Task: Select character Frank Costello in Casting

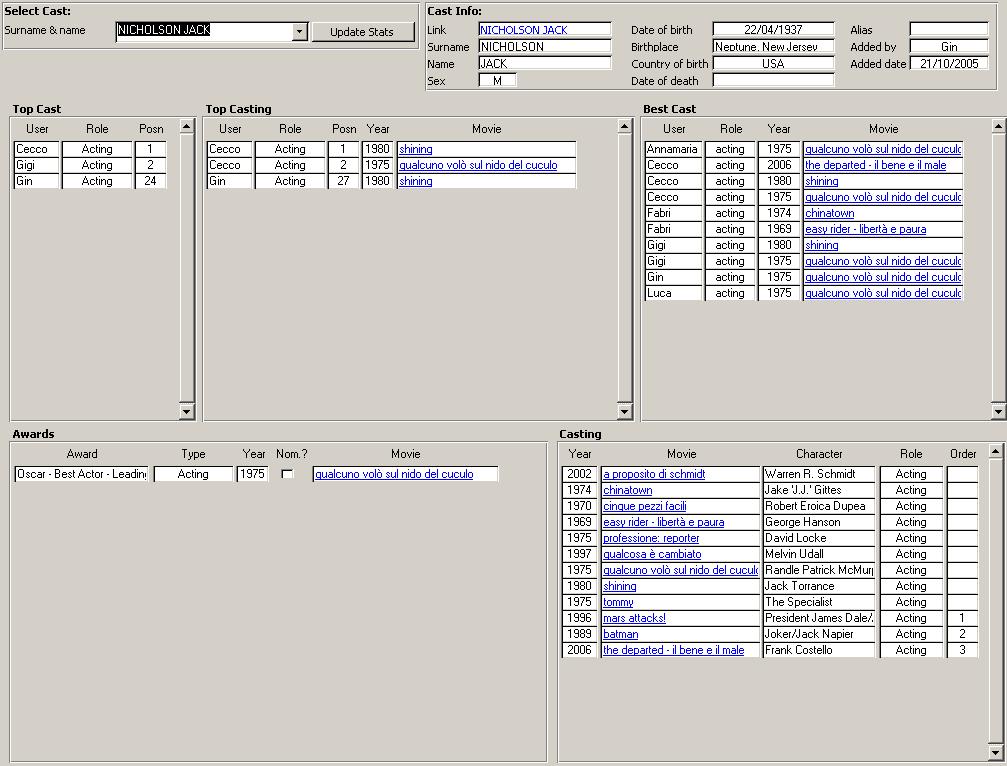Action: coord(819,650)
